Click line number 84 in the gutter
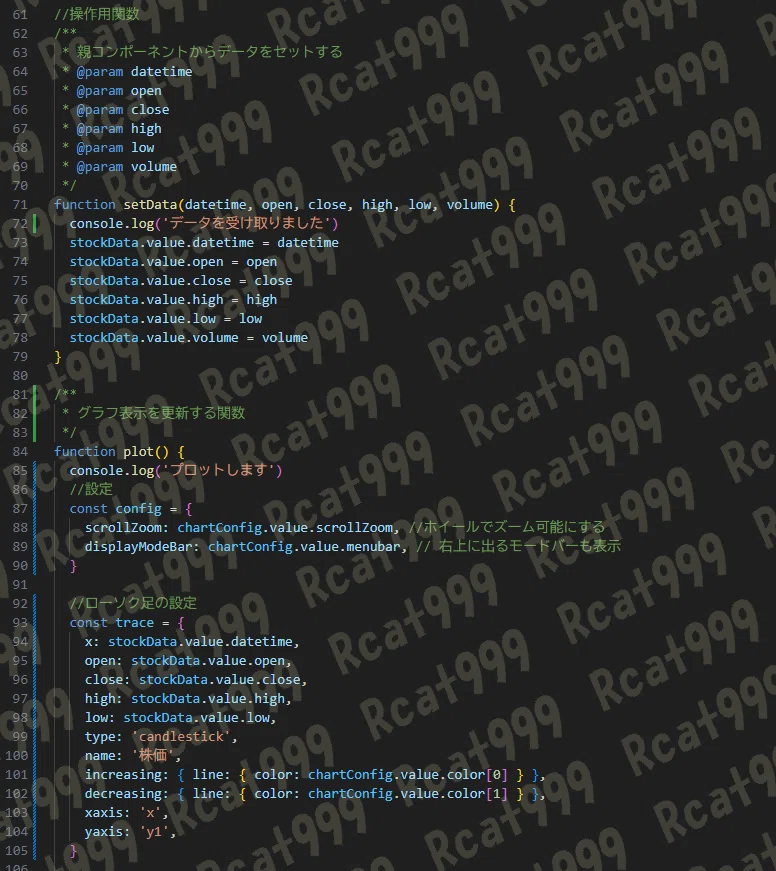 [20, 452]
